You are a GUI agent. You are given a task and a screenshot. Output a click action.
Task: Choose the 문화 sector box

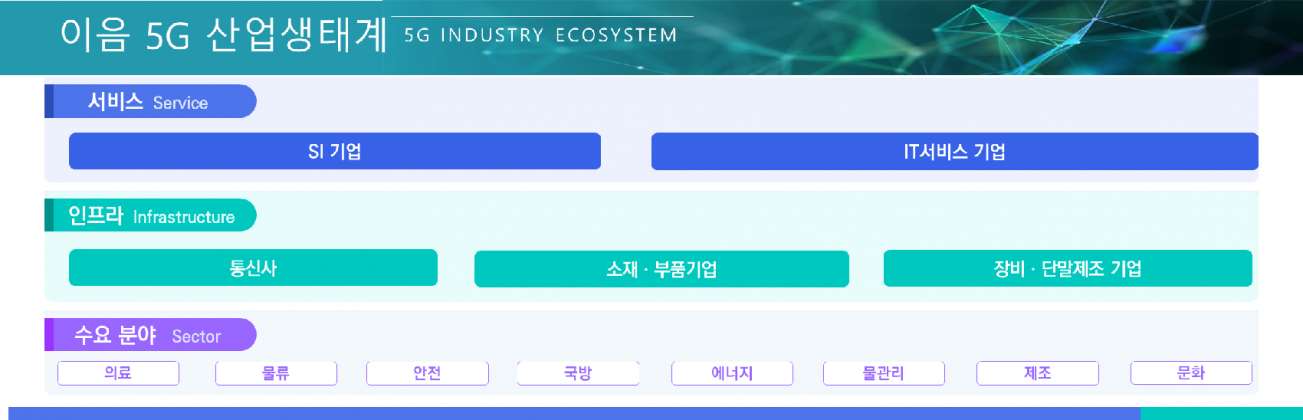(x=1191, y=373)
